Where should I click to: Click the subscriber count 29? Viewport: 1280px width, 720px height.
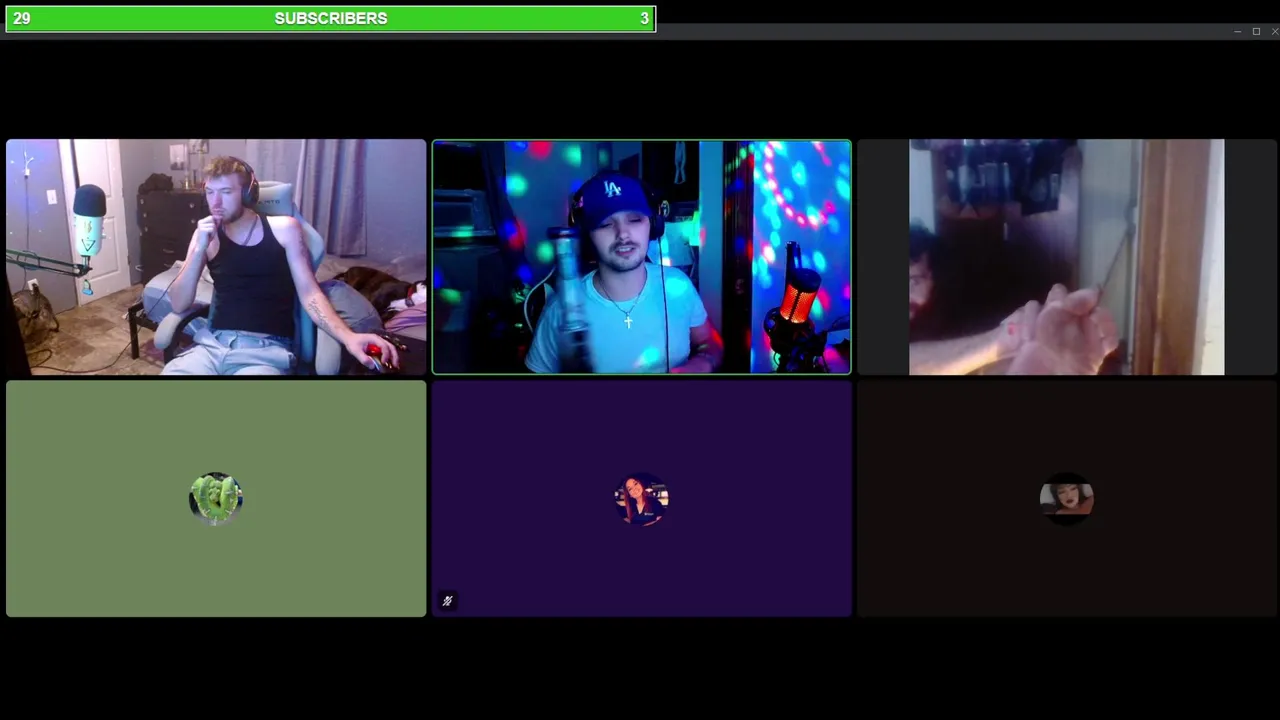click(x=22, y=18)
